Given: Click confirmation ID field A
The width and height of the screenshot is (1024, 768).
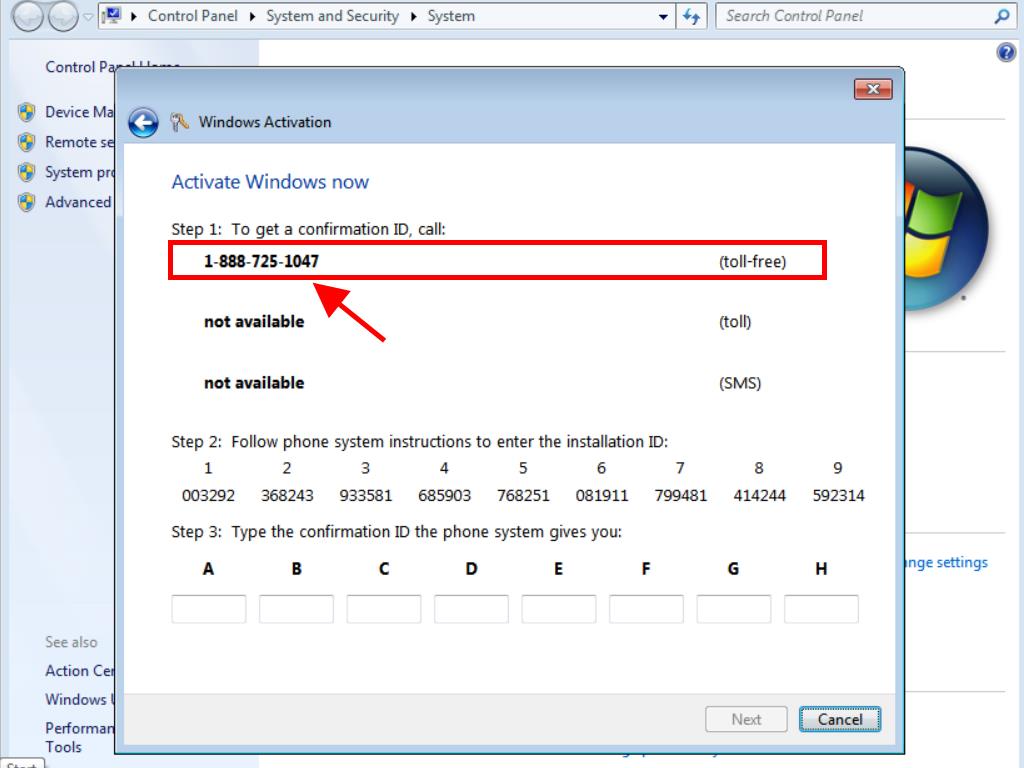Looking at the screenshot, I should (209, 609).
